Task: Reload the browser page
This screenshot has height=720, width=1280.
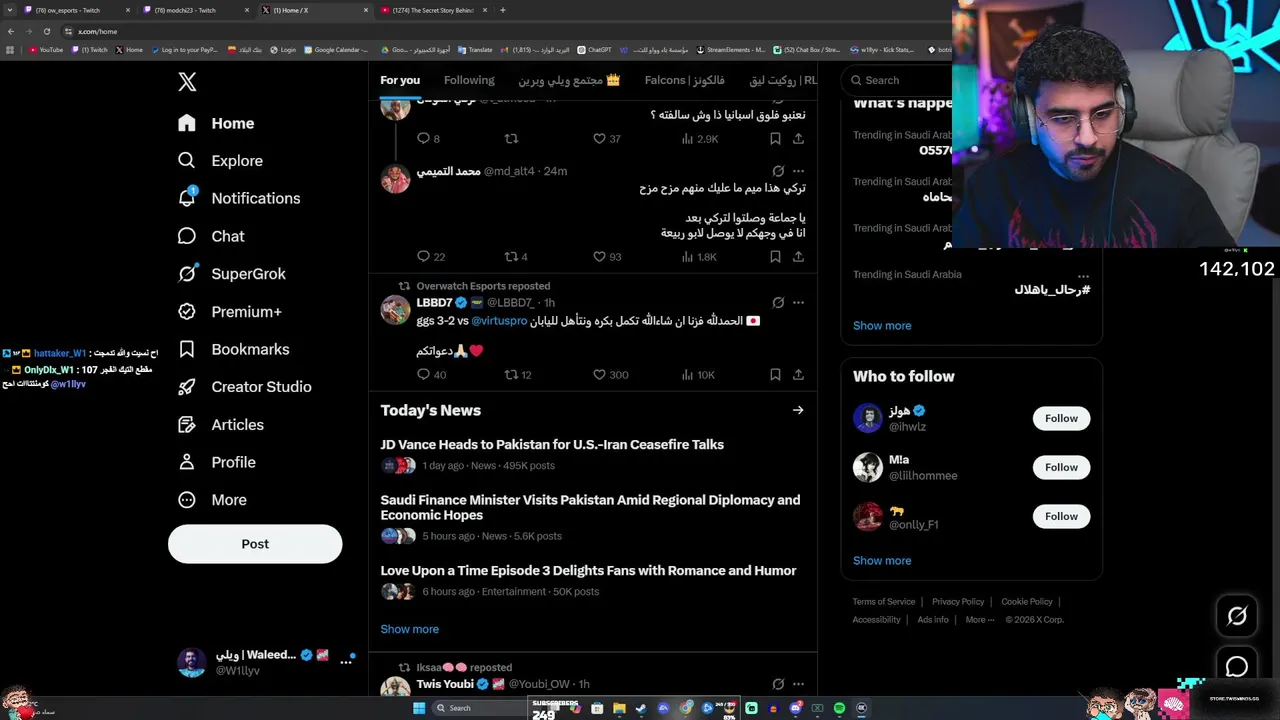Action: click(46, 31)
